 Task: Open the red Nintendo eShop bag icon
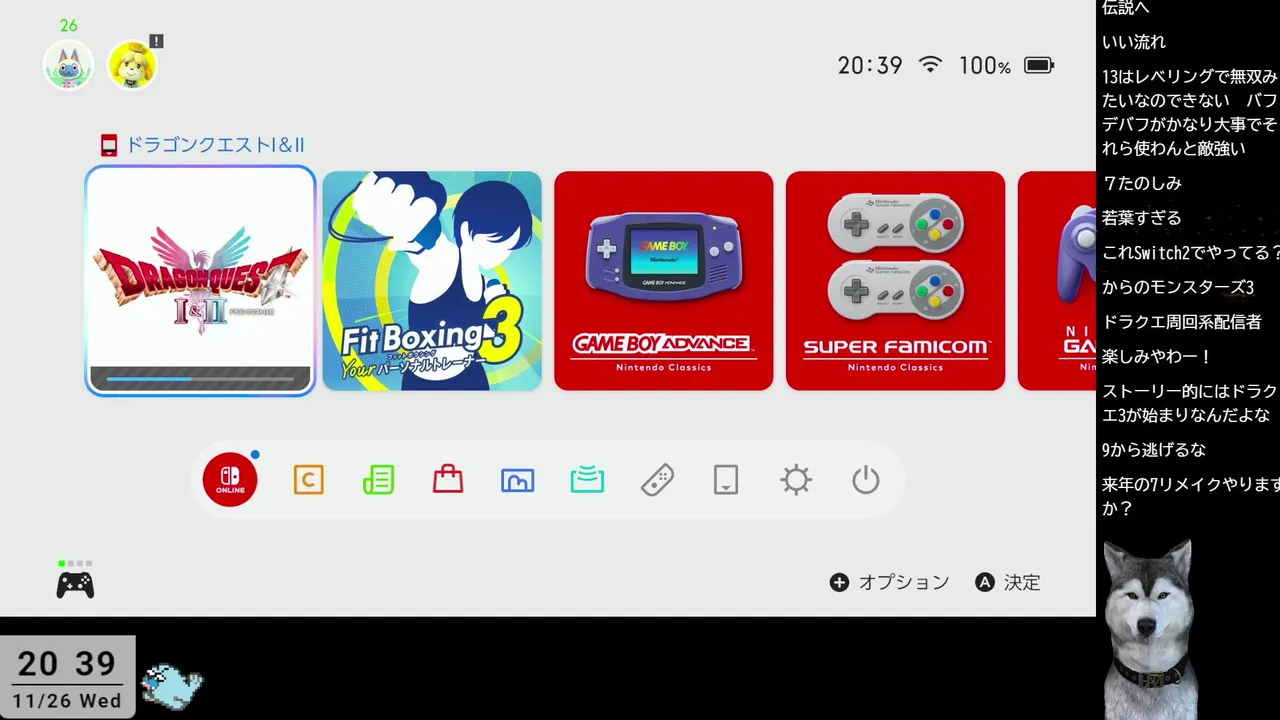[448, 480]
